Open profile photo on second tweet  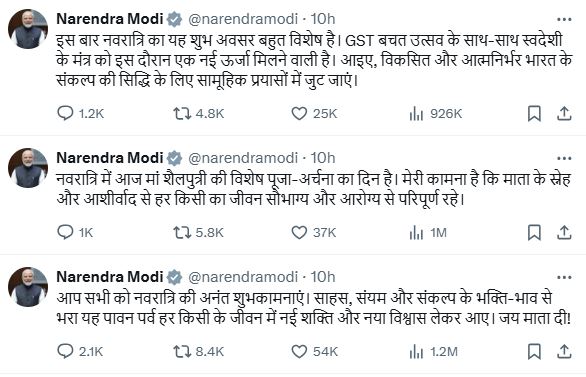point(28,168)
